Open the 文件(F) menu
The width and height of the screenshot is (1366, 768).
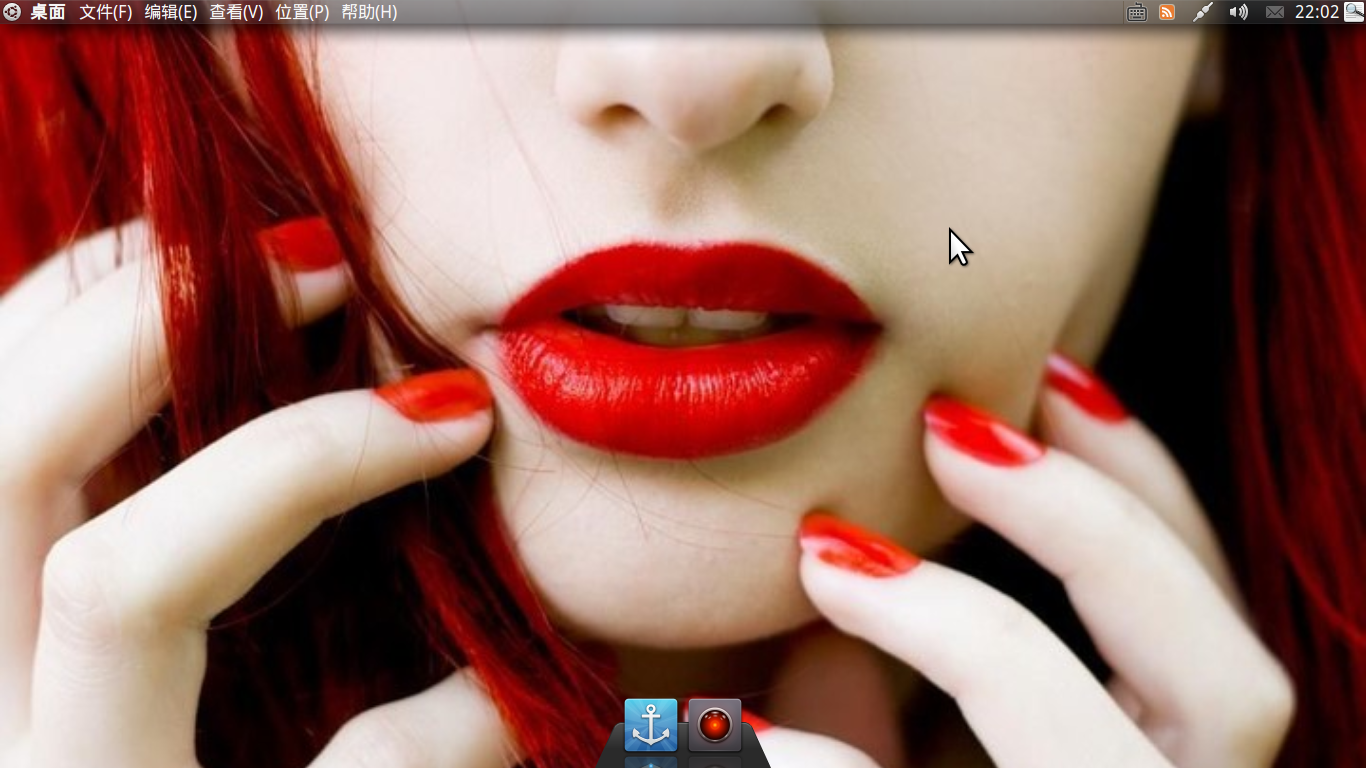106,12
